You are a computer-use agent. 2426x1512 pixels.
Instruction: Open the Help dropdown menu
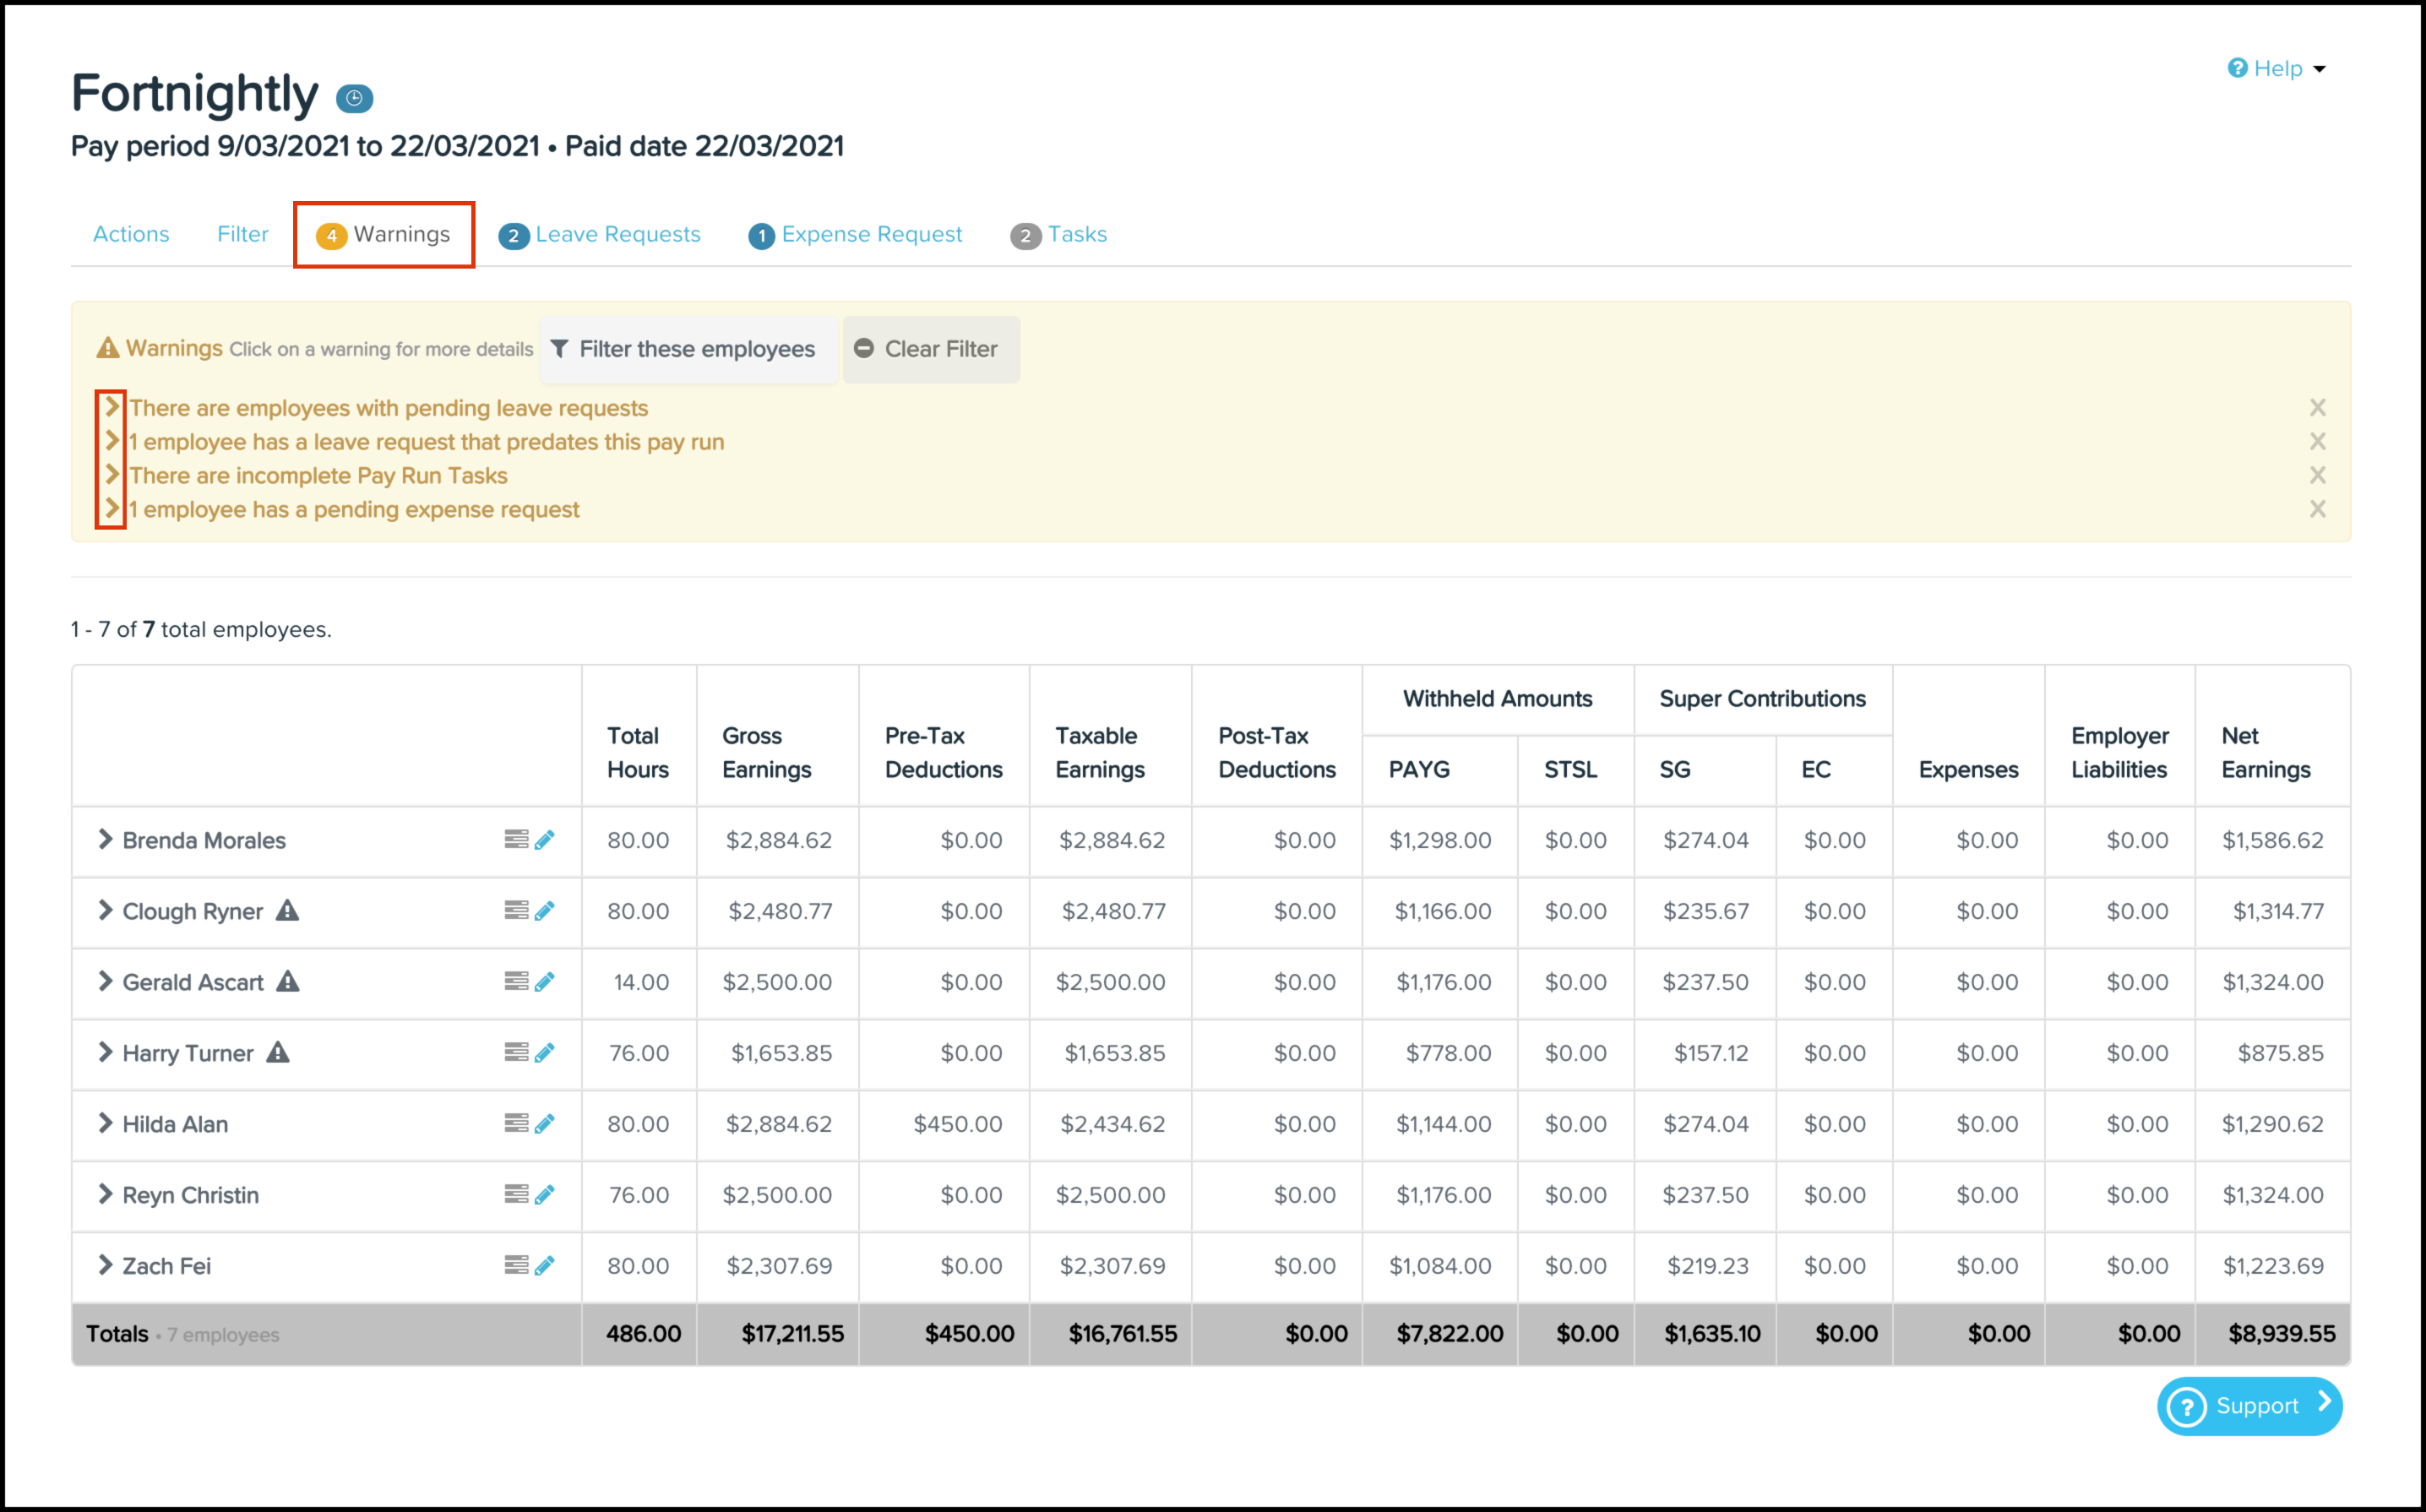point(2277,68)
